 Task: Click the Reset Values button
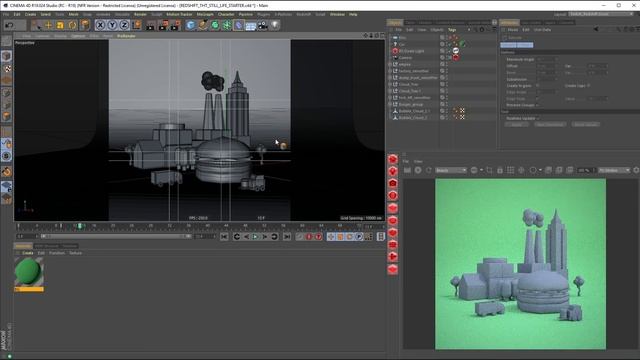tap(585, 124)
